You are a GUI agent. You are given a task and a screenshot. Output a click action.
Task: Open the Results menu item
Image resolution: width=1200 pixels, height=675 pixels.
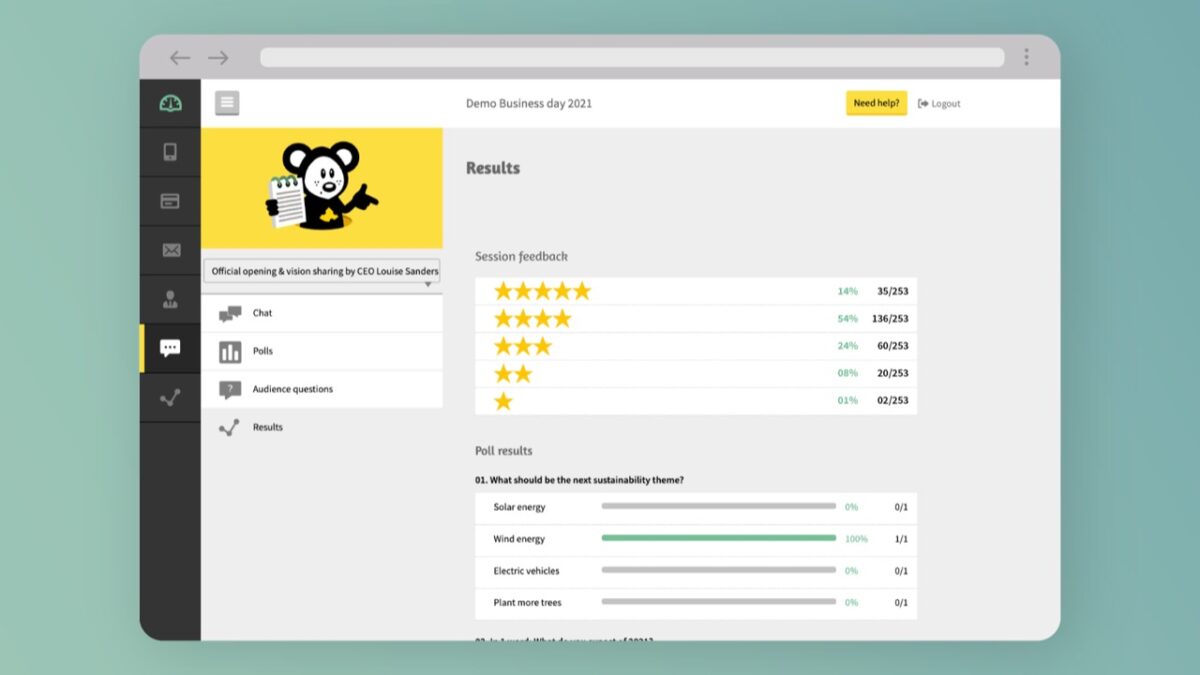pyautogui.click(x=322, y=427)
